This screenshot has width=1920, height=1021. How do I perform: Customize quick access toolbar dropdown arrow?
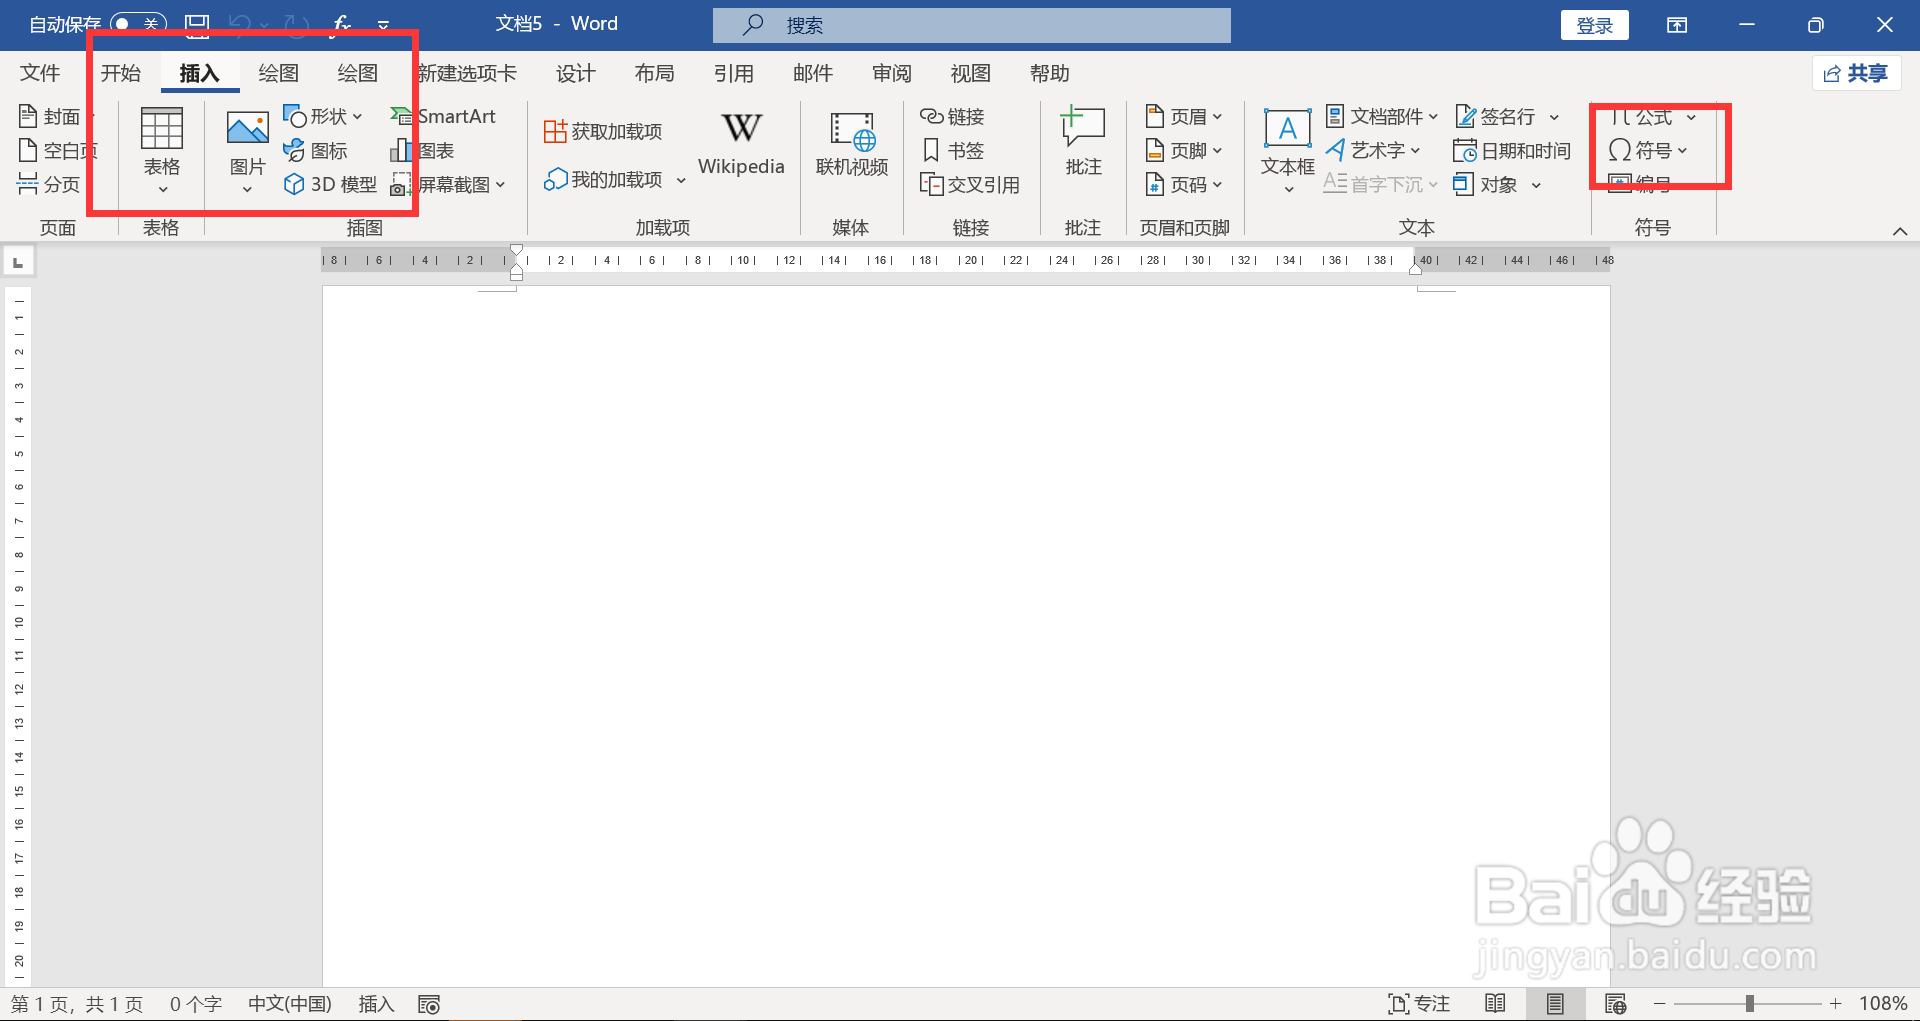(383, 25)
